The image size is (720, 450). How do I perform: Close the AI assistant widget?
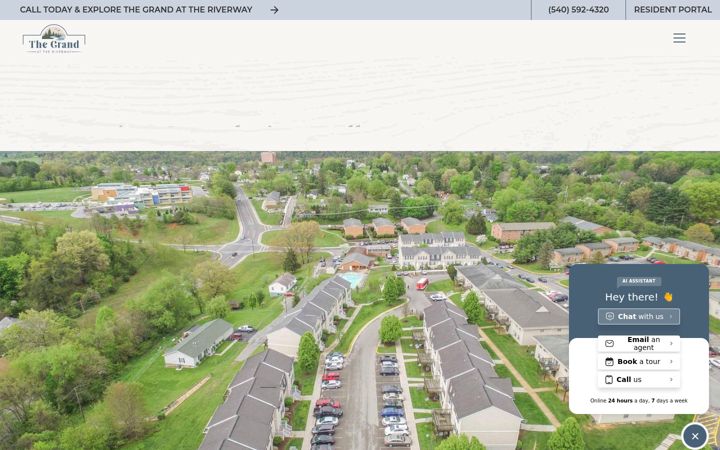point(695,436)
